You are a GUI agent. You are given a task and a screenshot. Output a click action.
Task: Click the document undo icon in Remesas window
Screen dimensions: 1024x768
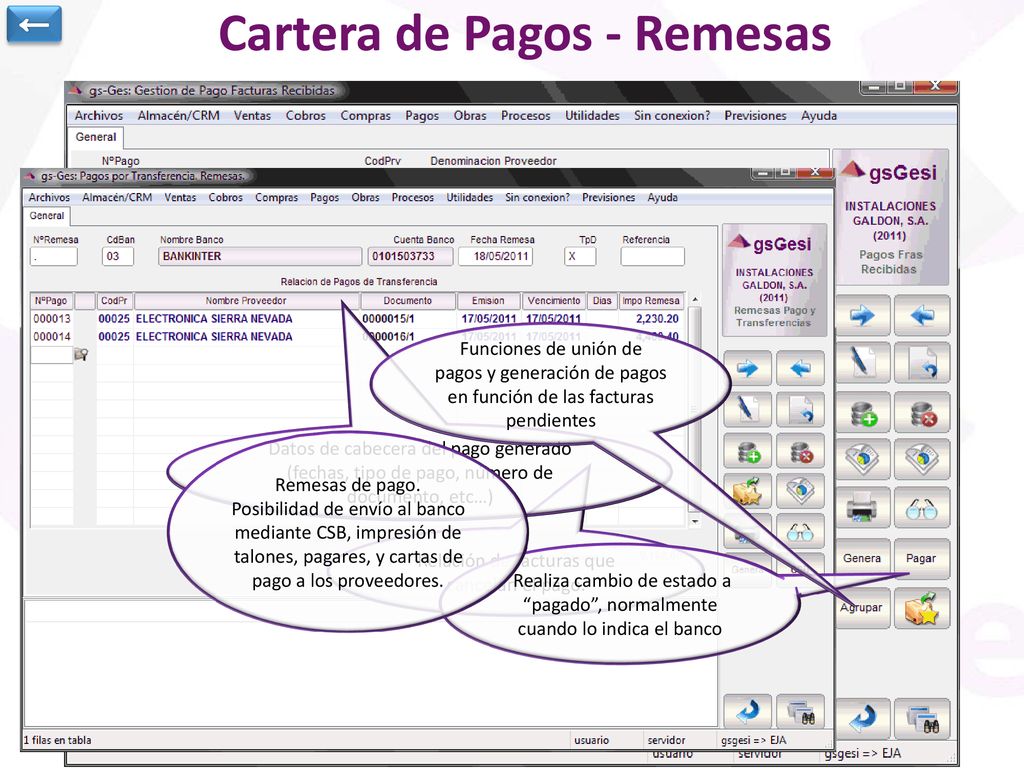[x=800, y=409]
